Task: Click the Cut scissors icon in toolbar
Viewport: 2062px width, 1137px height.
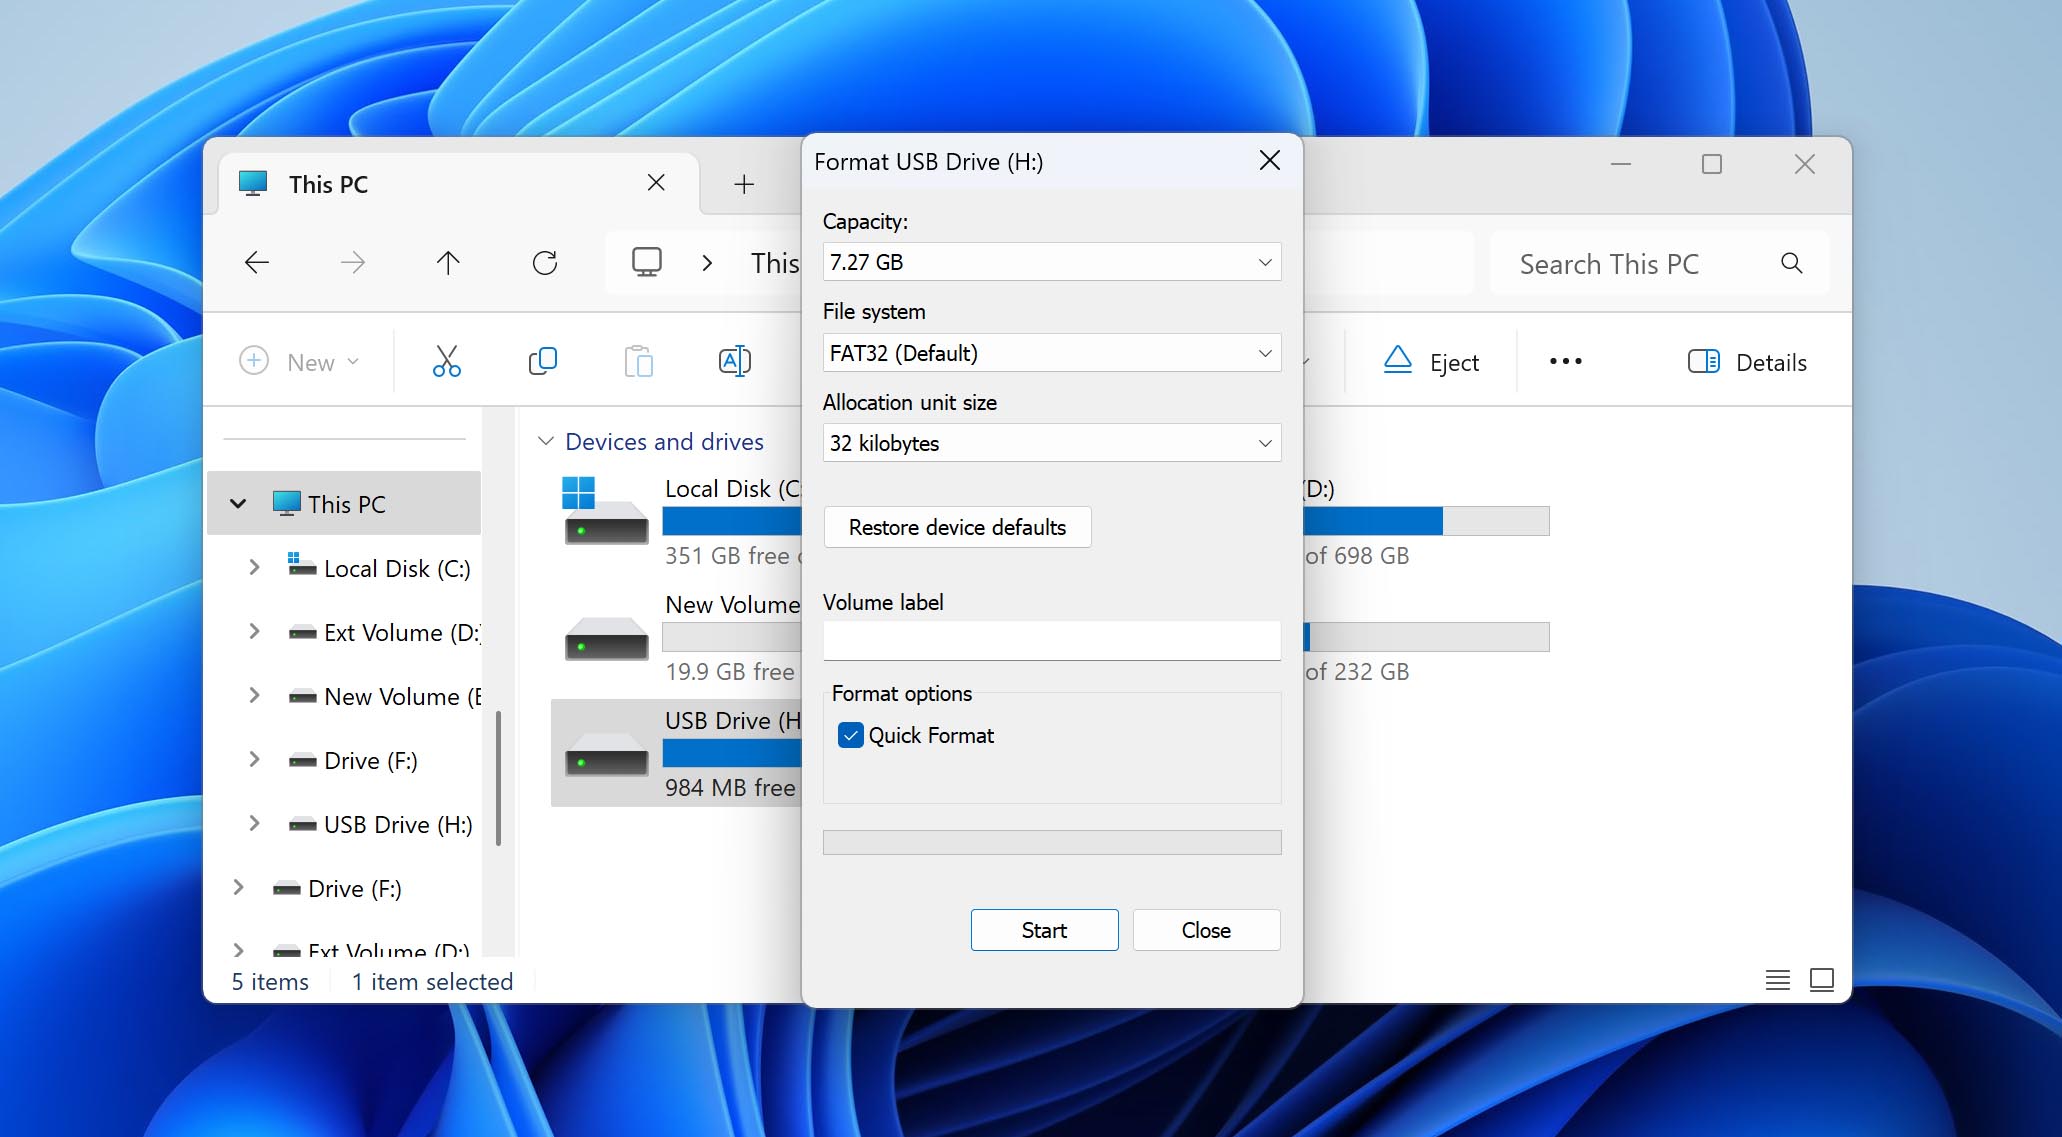Action: tap(446, 361)
